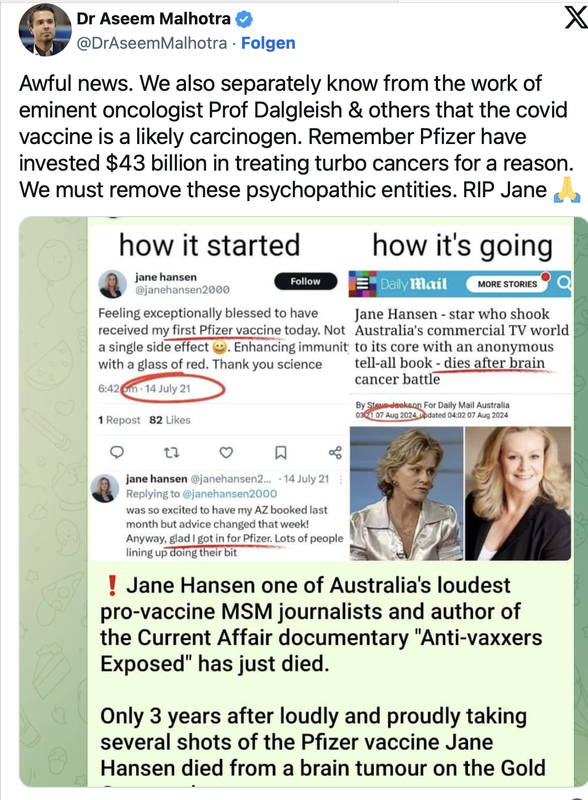Click the jane hansen avatar in the tweet

coord(112,284)
